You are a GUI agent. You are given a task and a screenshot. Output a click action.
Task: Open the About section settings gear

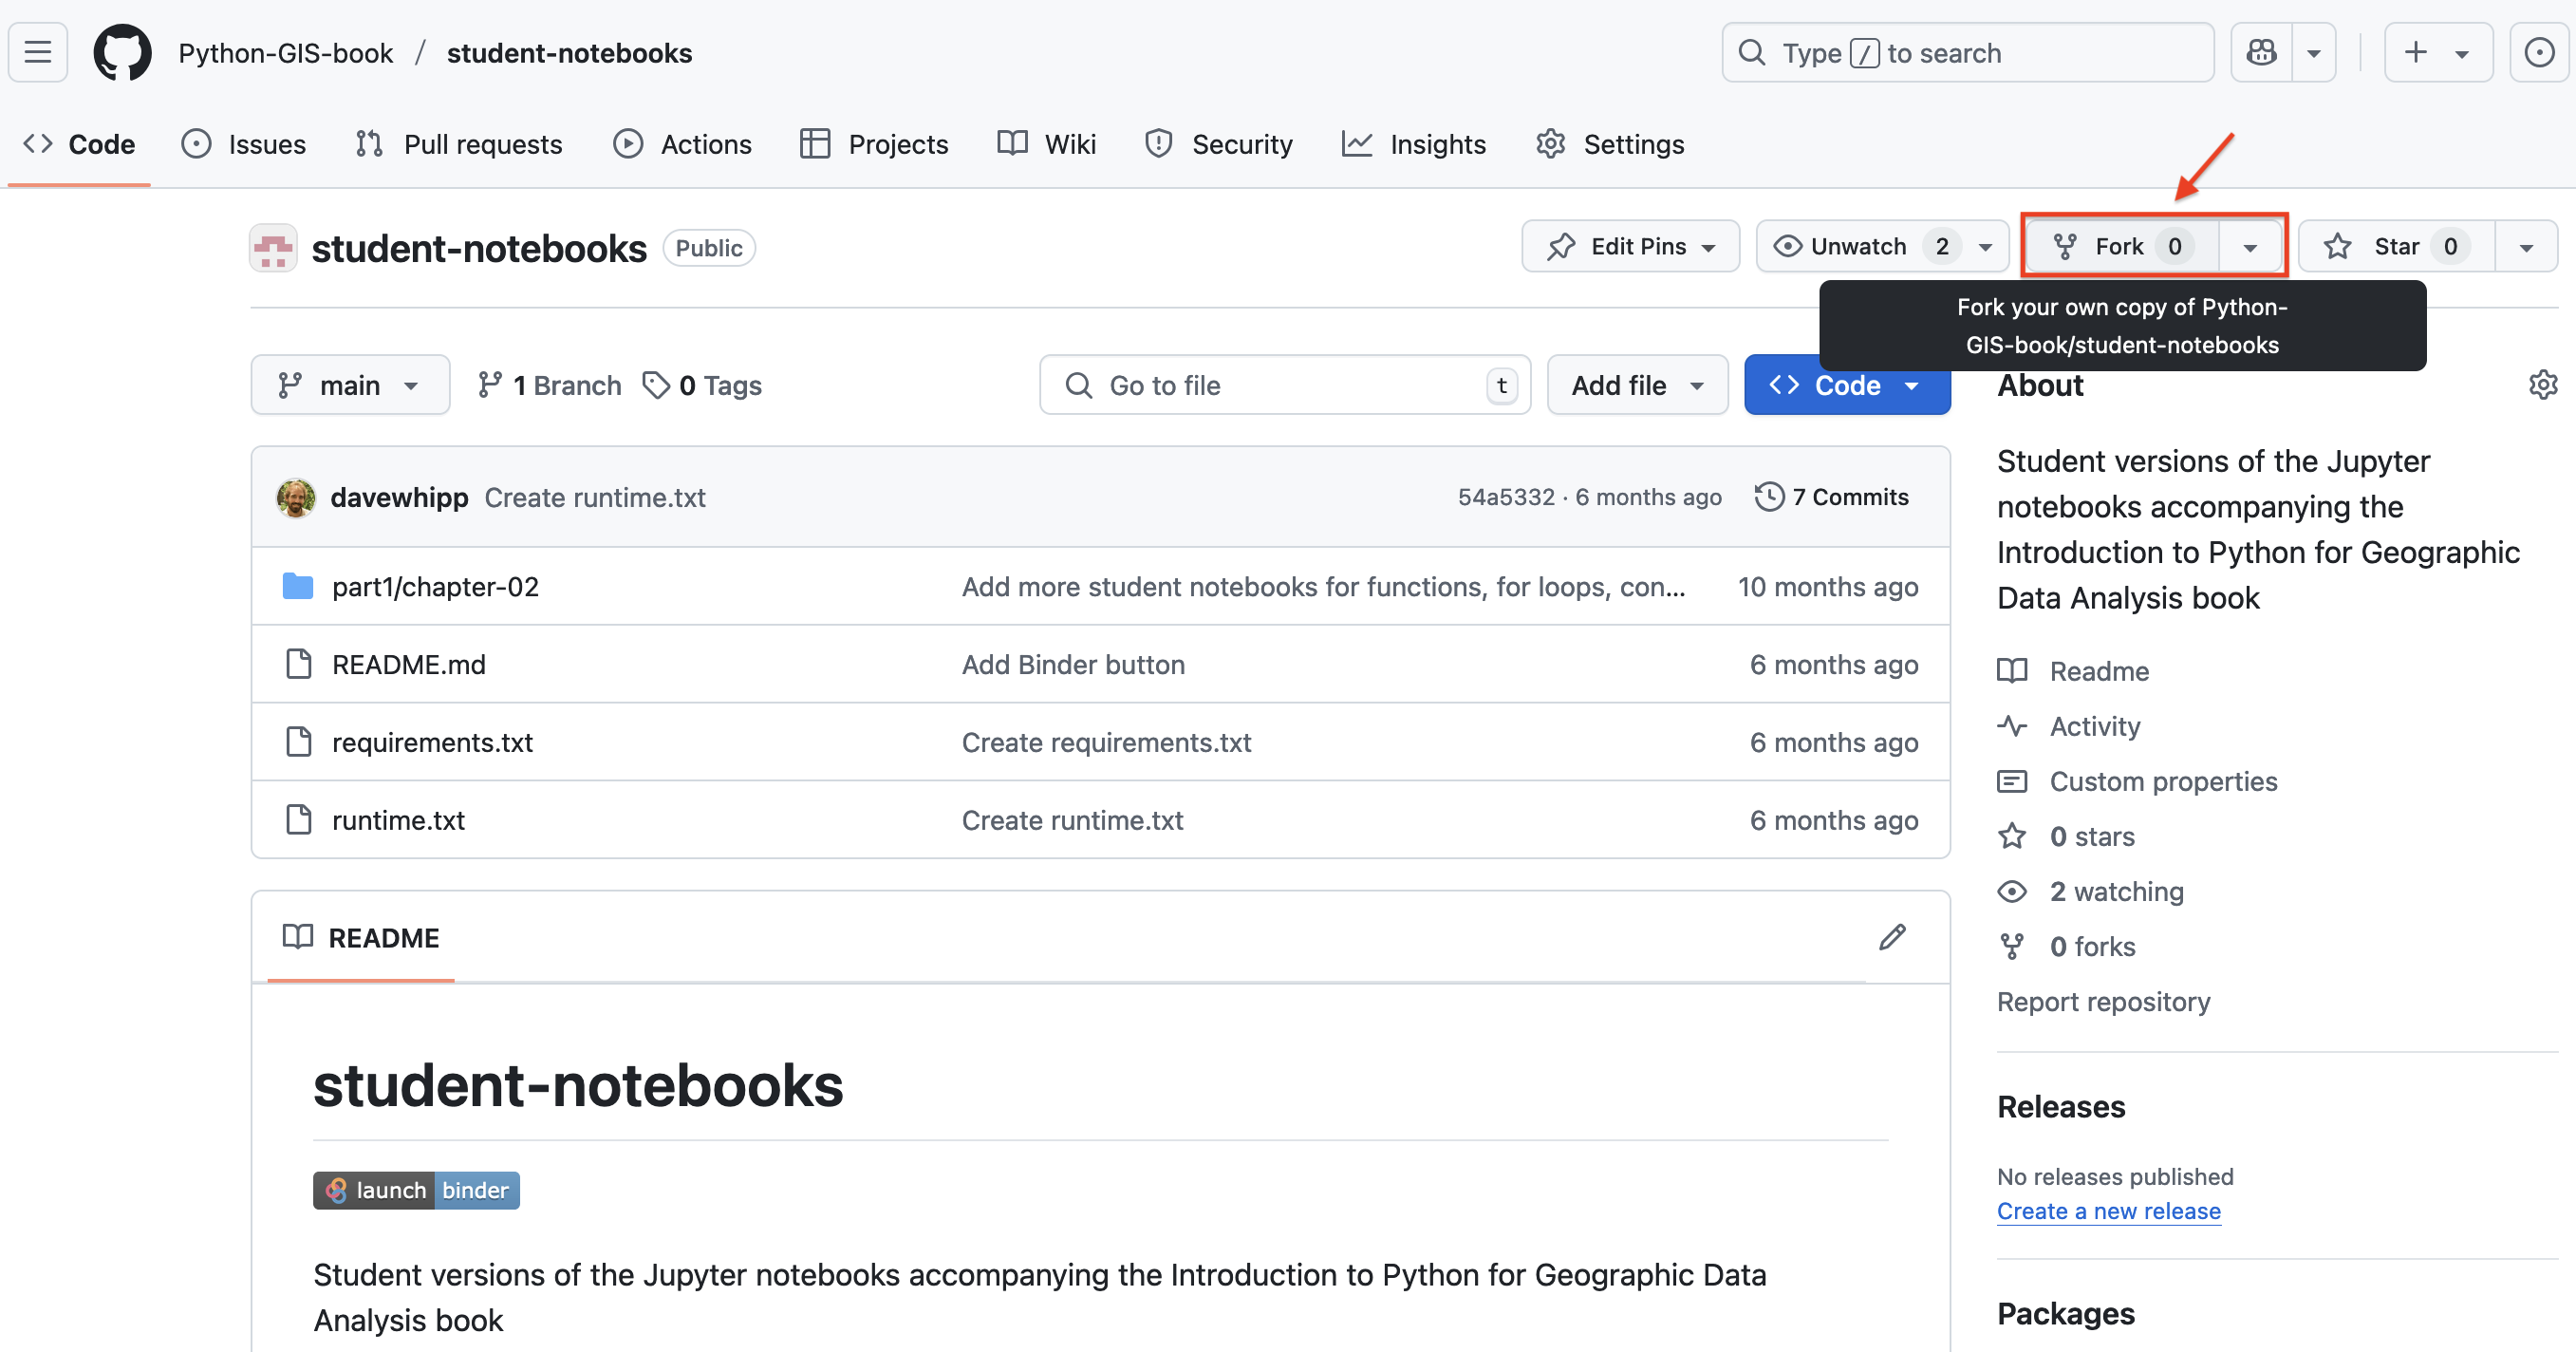2543,385
